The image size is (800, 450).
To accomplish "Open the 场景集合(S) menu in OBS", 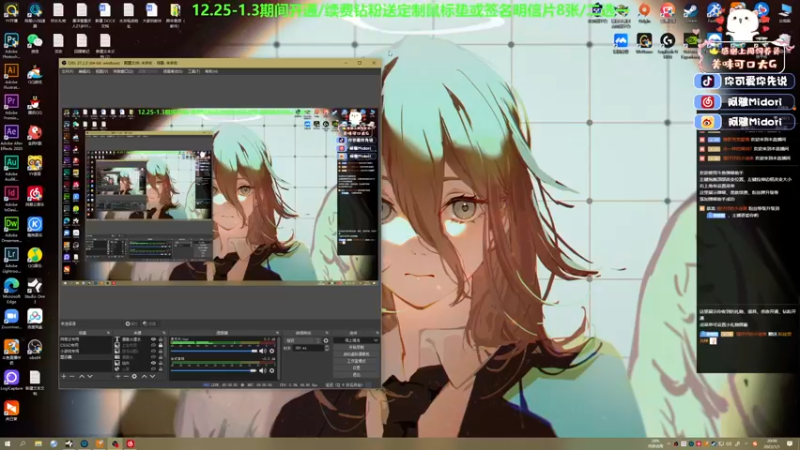I will click(x=173, y=71).
